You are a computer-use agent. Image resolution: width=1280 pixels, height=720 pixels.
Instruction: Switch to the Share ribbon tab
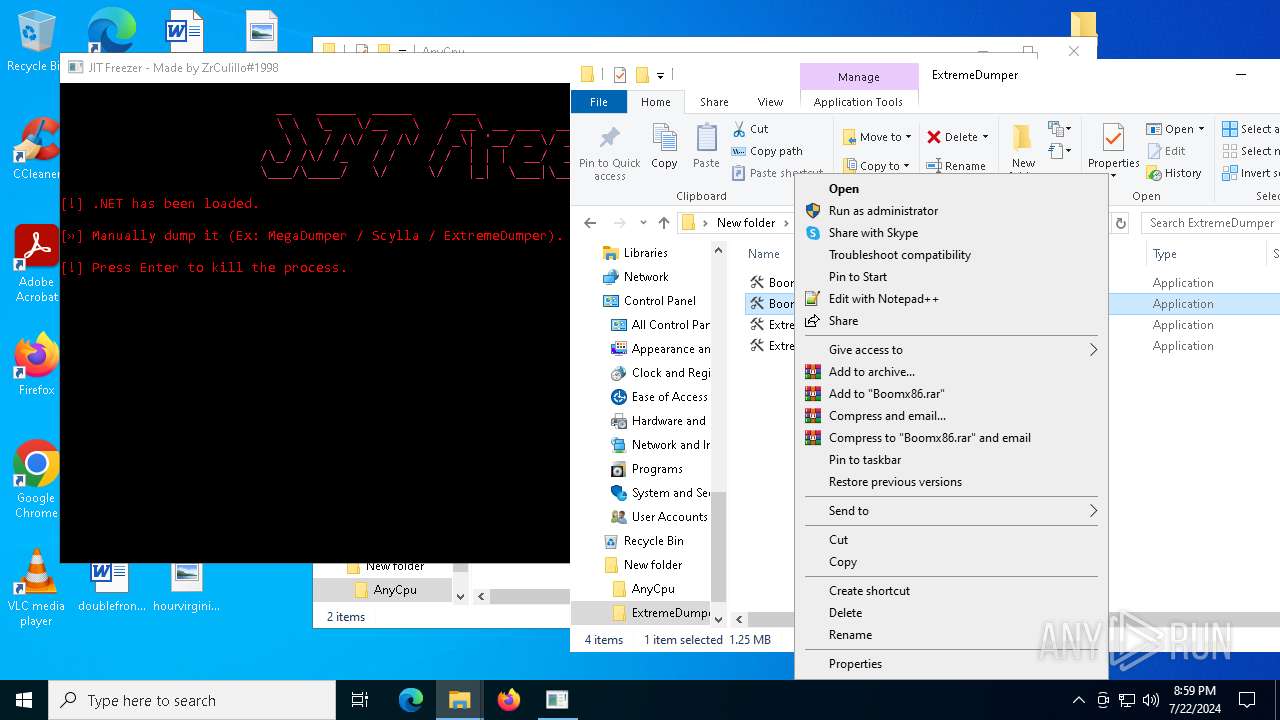pos(714,102)
